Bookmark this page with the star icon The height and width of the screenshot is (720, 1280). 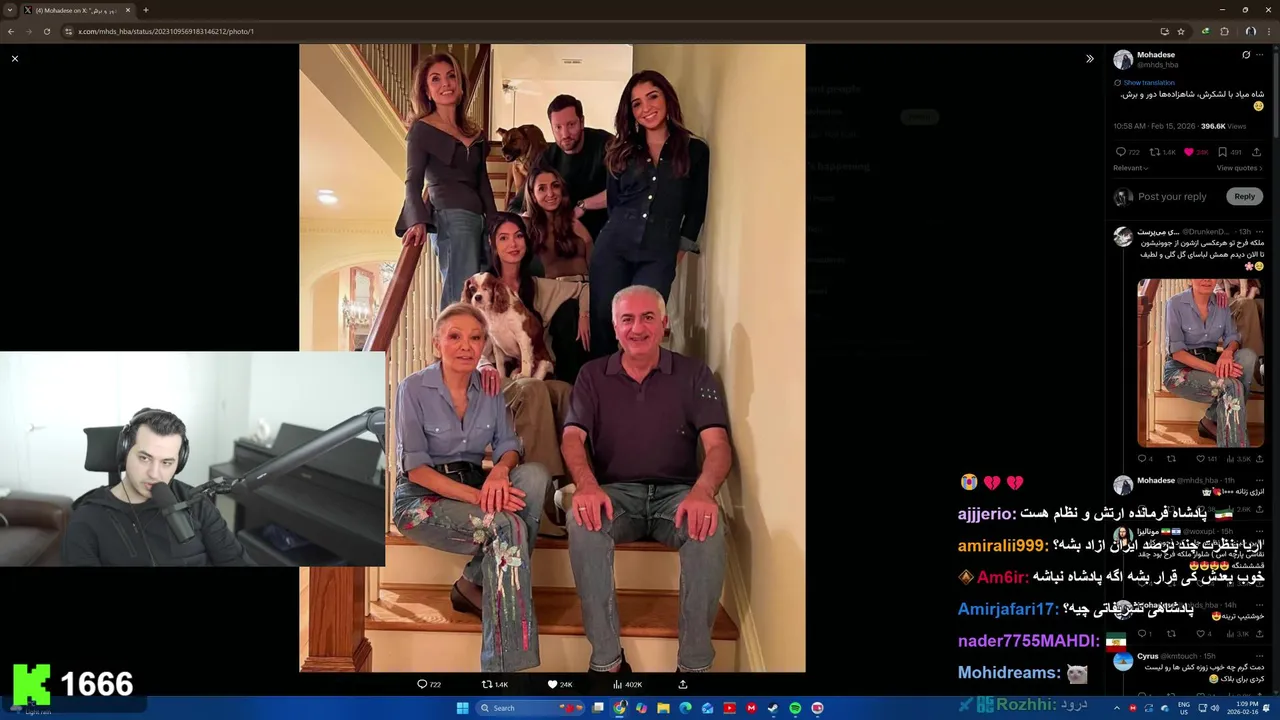coord(1181,31)
